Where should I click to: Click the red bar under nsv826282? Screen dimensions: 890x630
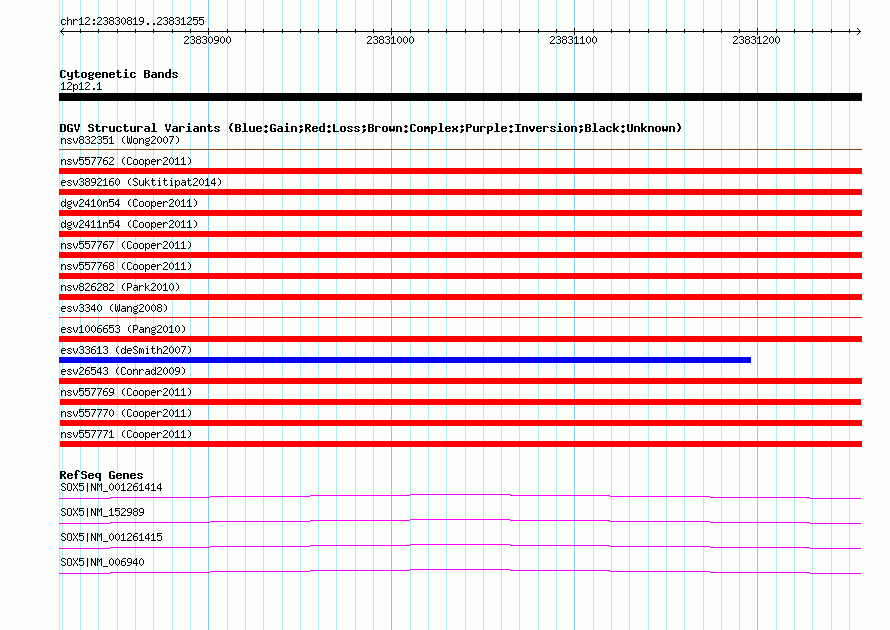pos(460,297)
